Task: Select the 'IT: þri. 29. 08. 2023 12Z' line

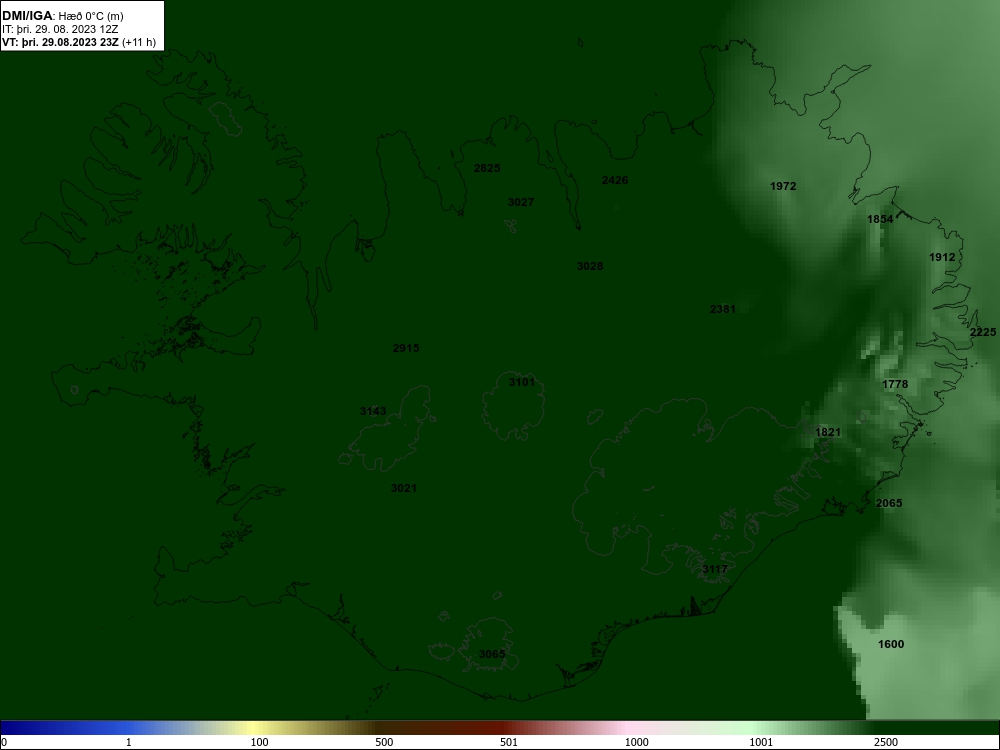Action: point(60,29)
